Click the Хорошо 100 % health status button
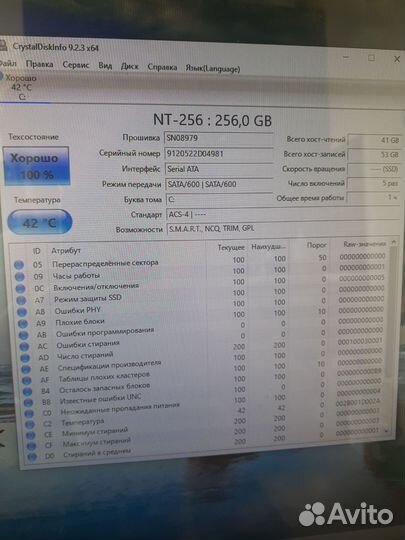 37,166
